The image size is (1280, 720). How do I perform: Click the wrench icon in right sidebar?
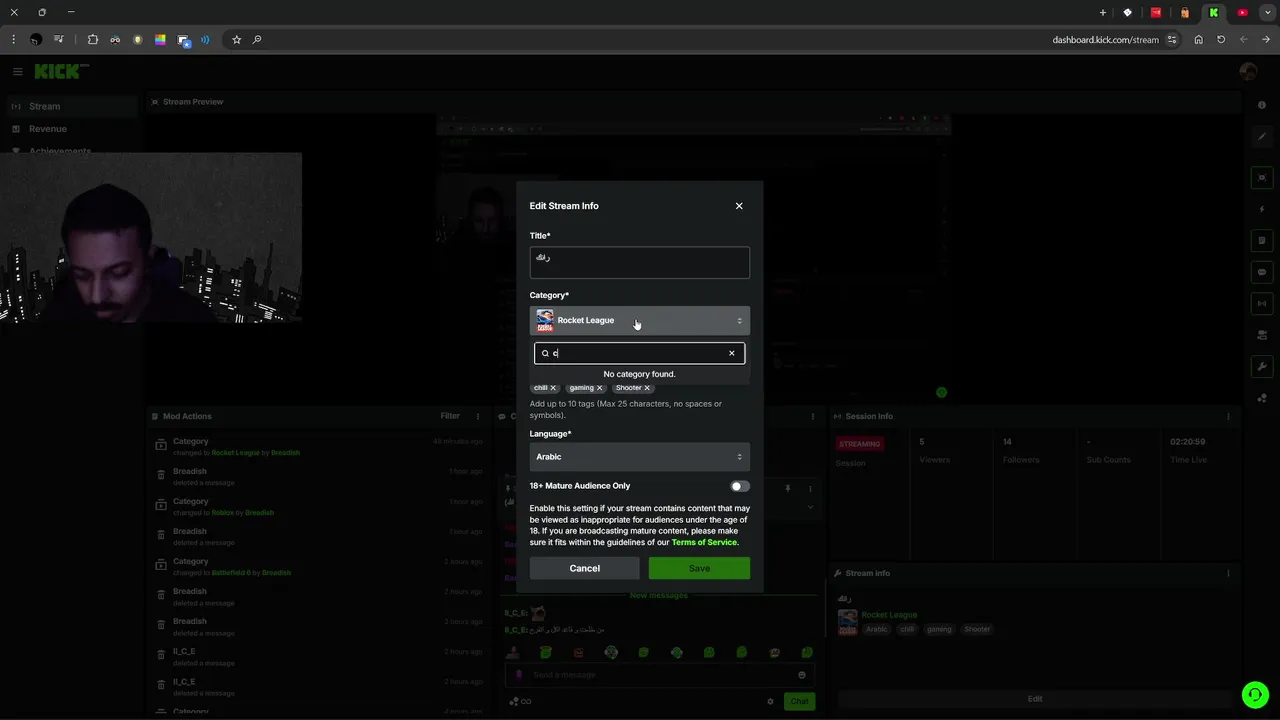(x=1262, y=366)
